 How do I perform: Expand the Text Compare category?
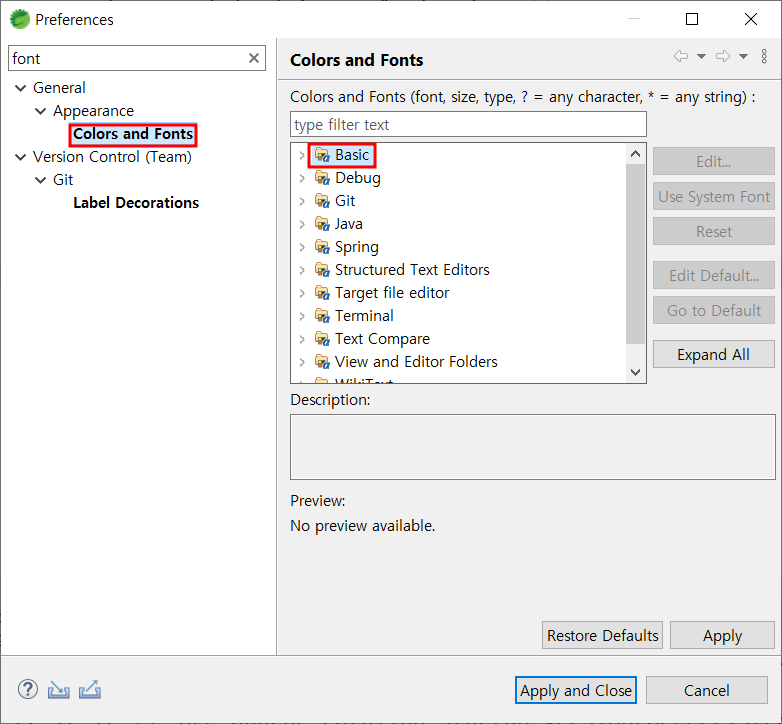coord(302,339)
